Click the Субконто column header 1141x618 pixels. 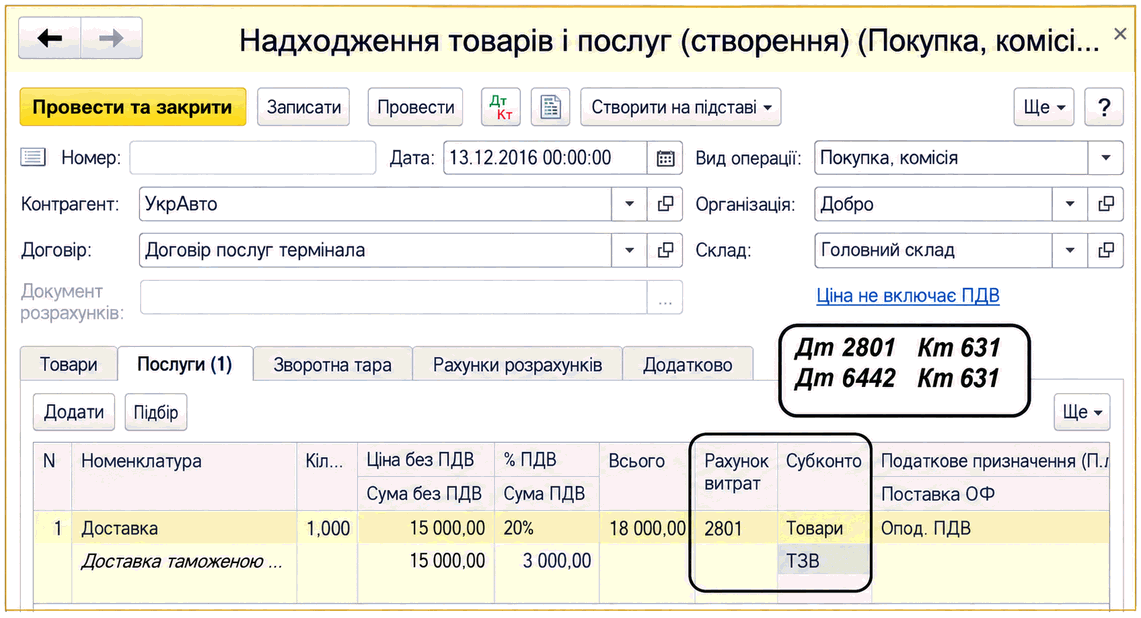824,476
